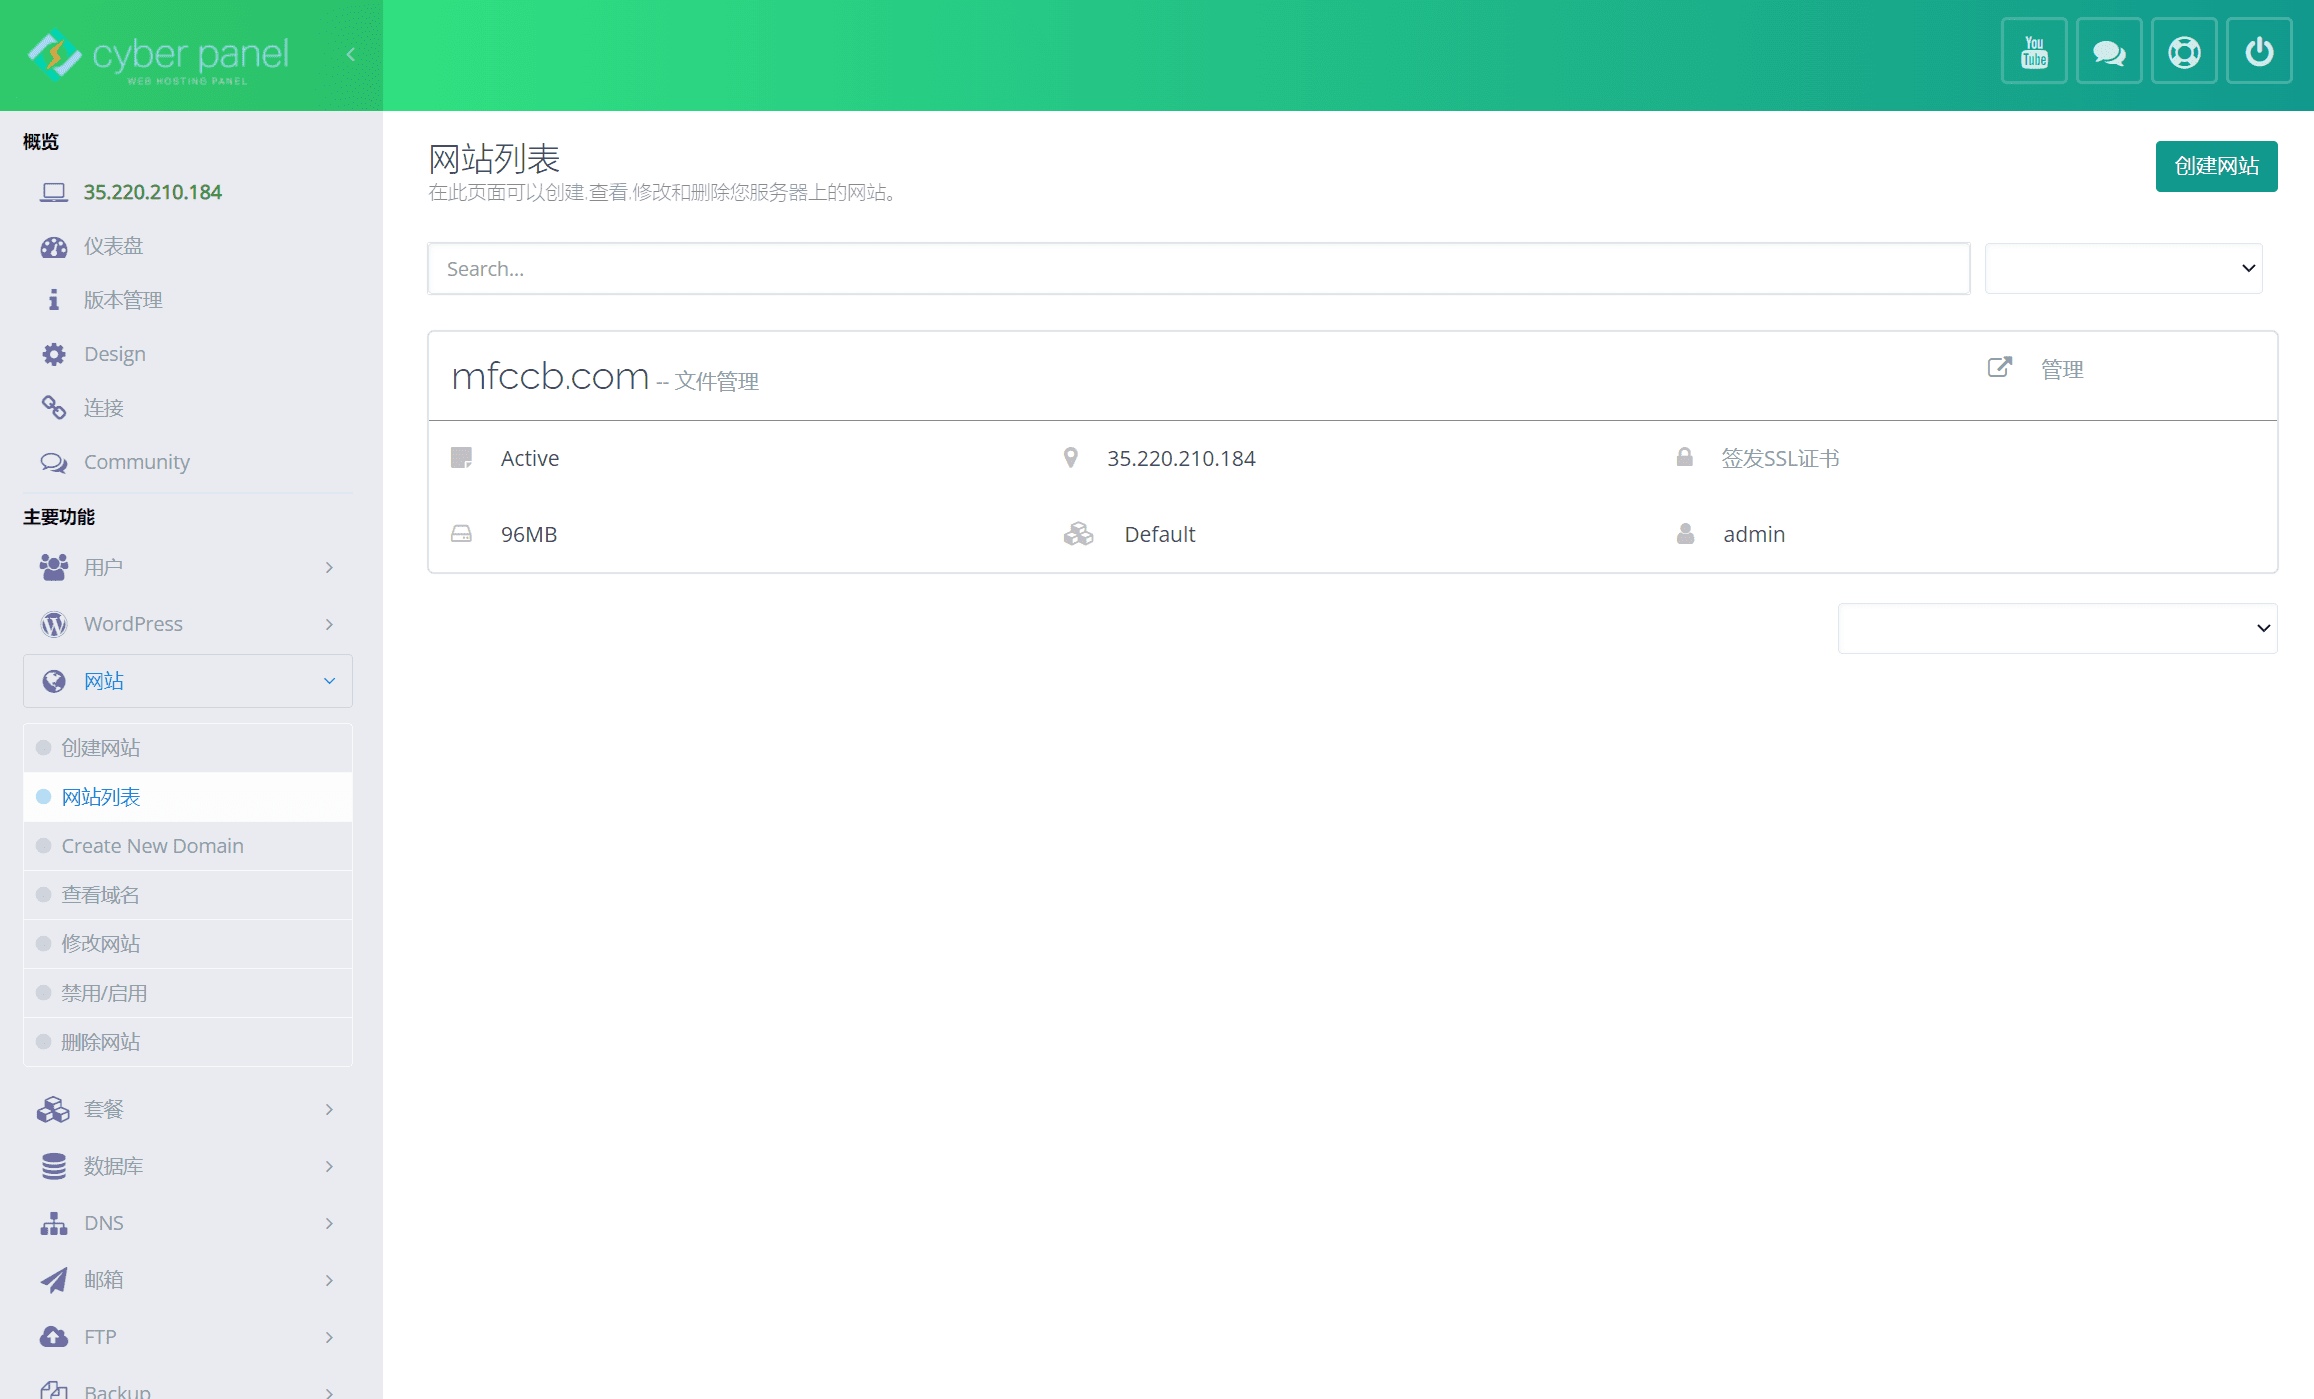Image resolution: width=2314 pixels, height=1399 pixels.
Task: Click the cyber panel logo
Action: 160,55
